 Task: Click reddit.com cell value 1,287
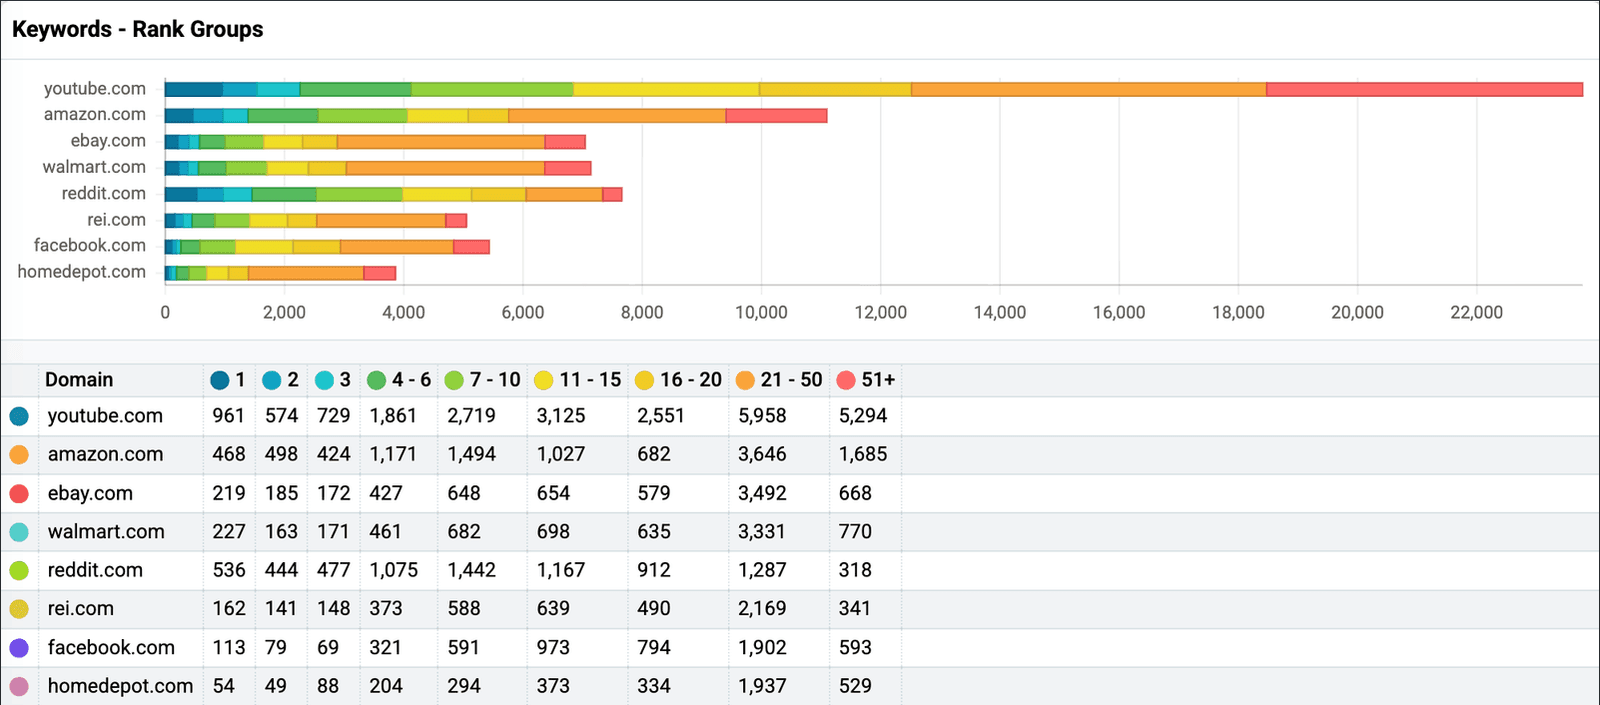pyautogui.click(x=762, y=570)
